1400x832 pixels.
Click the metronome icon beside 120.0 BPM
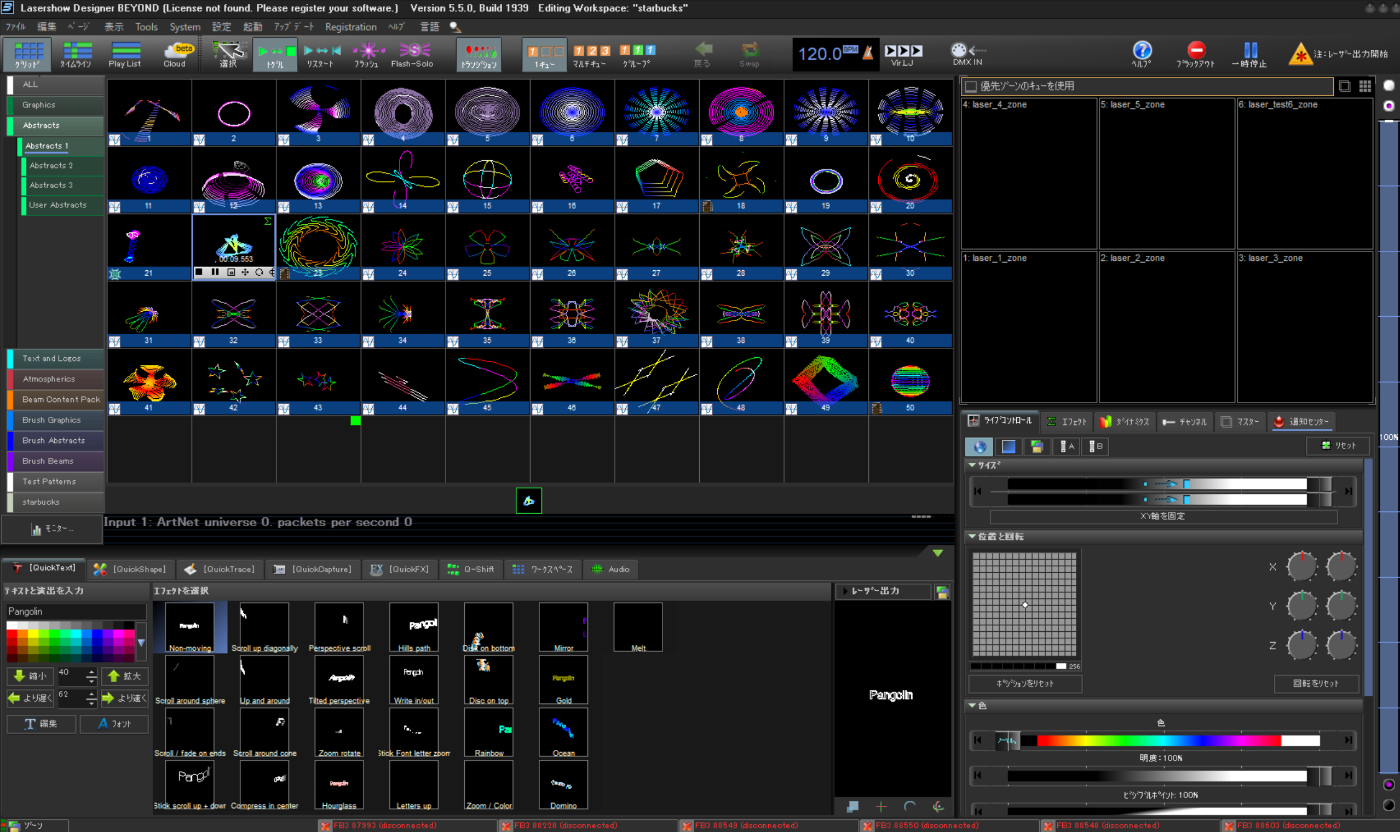pos(868,53)
